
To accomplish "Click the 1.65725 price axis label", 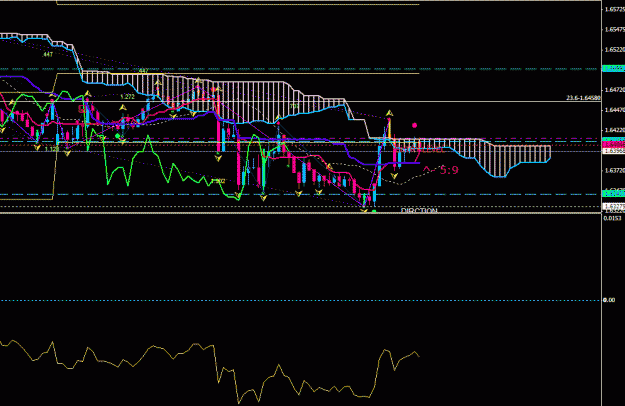I will [x=615, y=9].
